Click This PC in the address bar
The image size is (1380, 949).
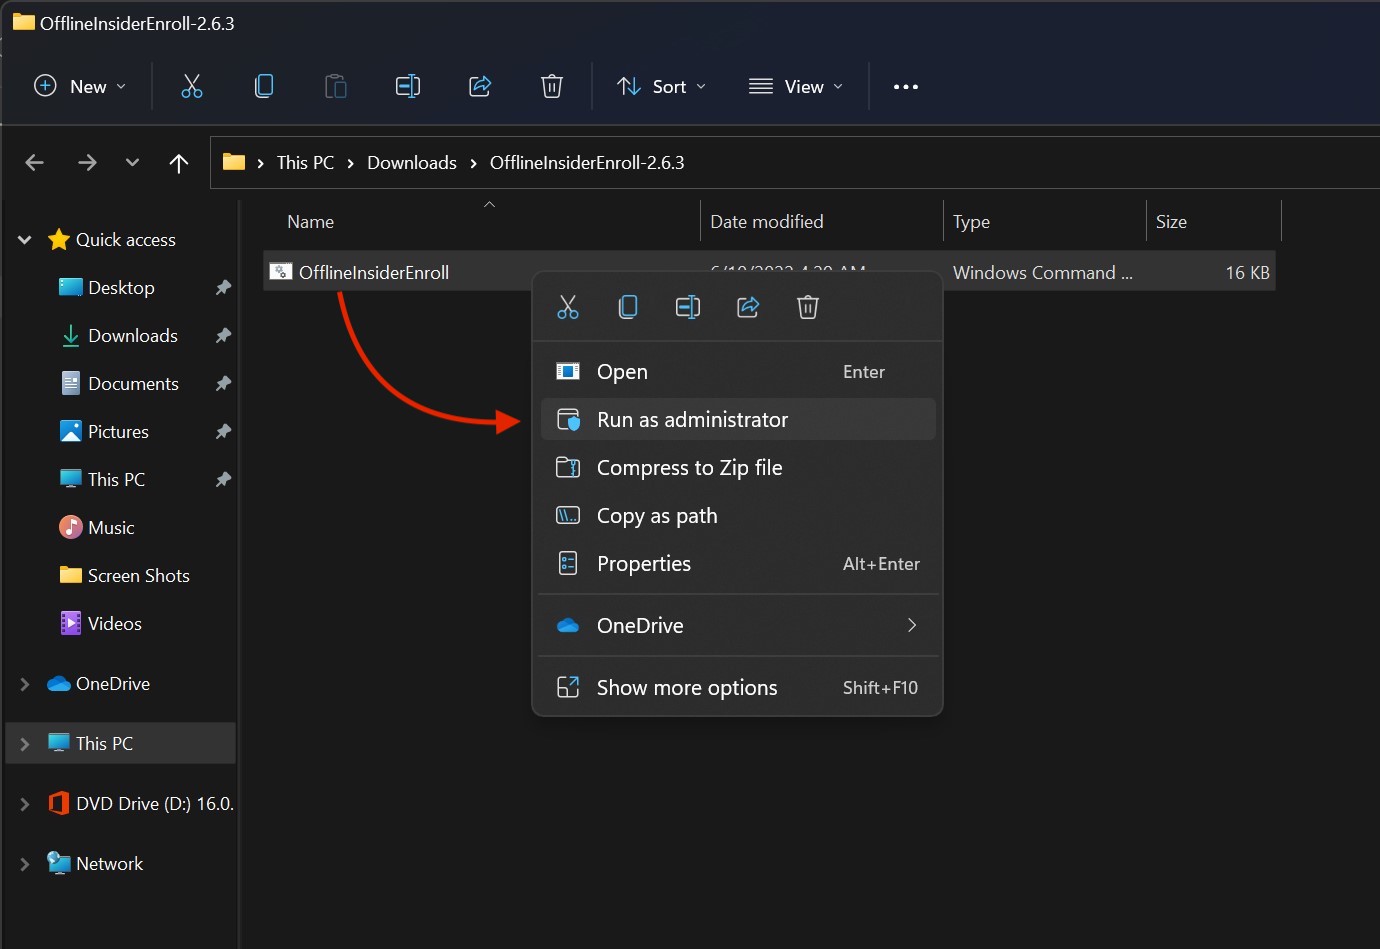click(x=305, y=163)
